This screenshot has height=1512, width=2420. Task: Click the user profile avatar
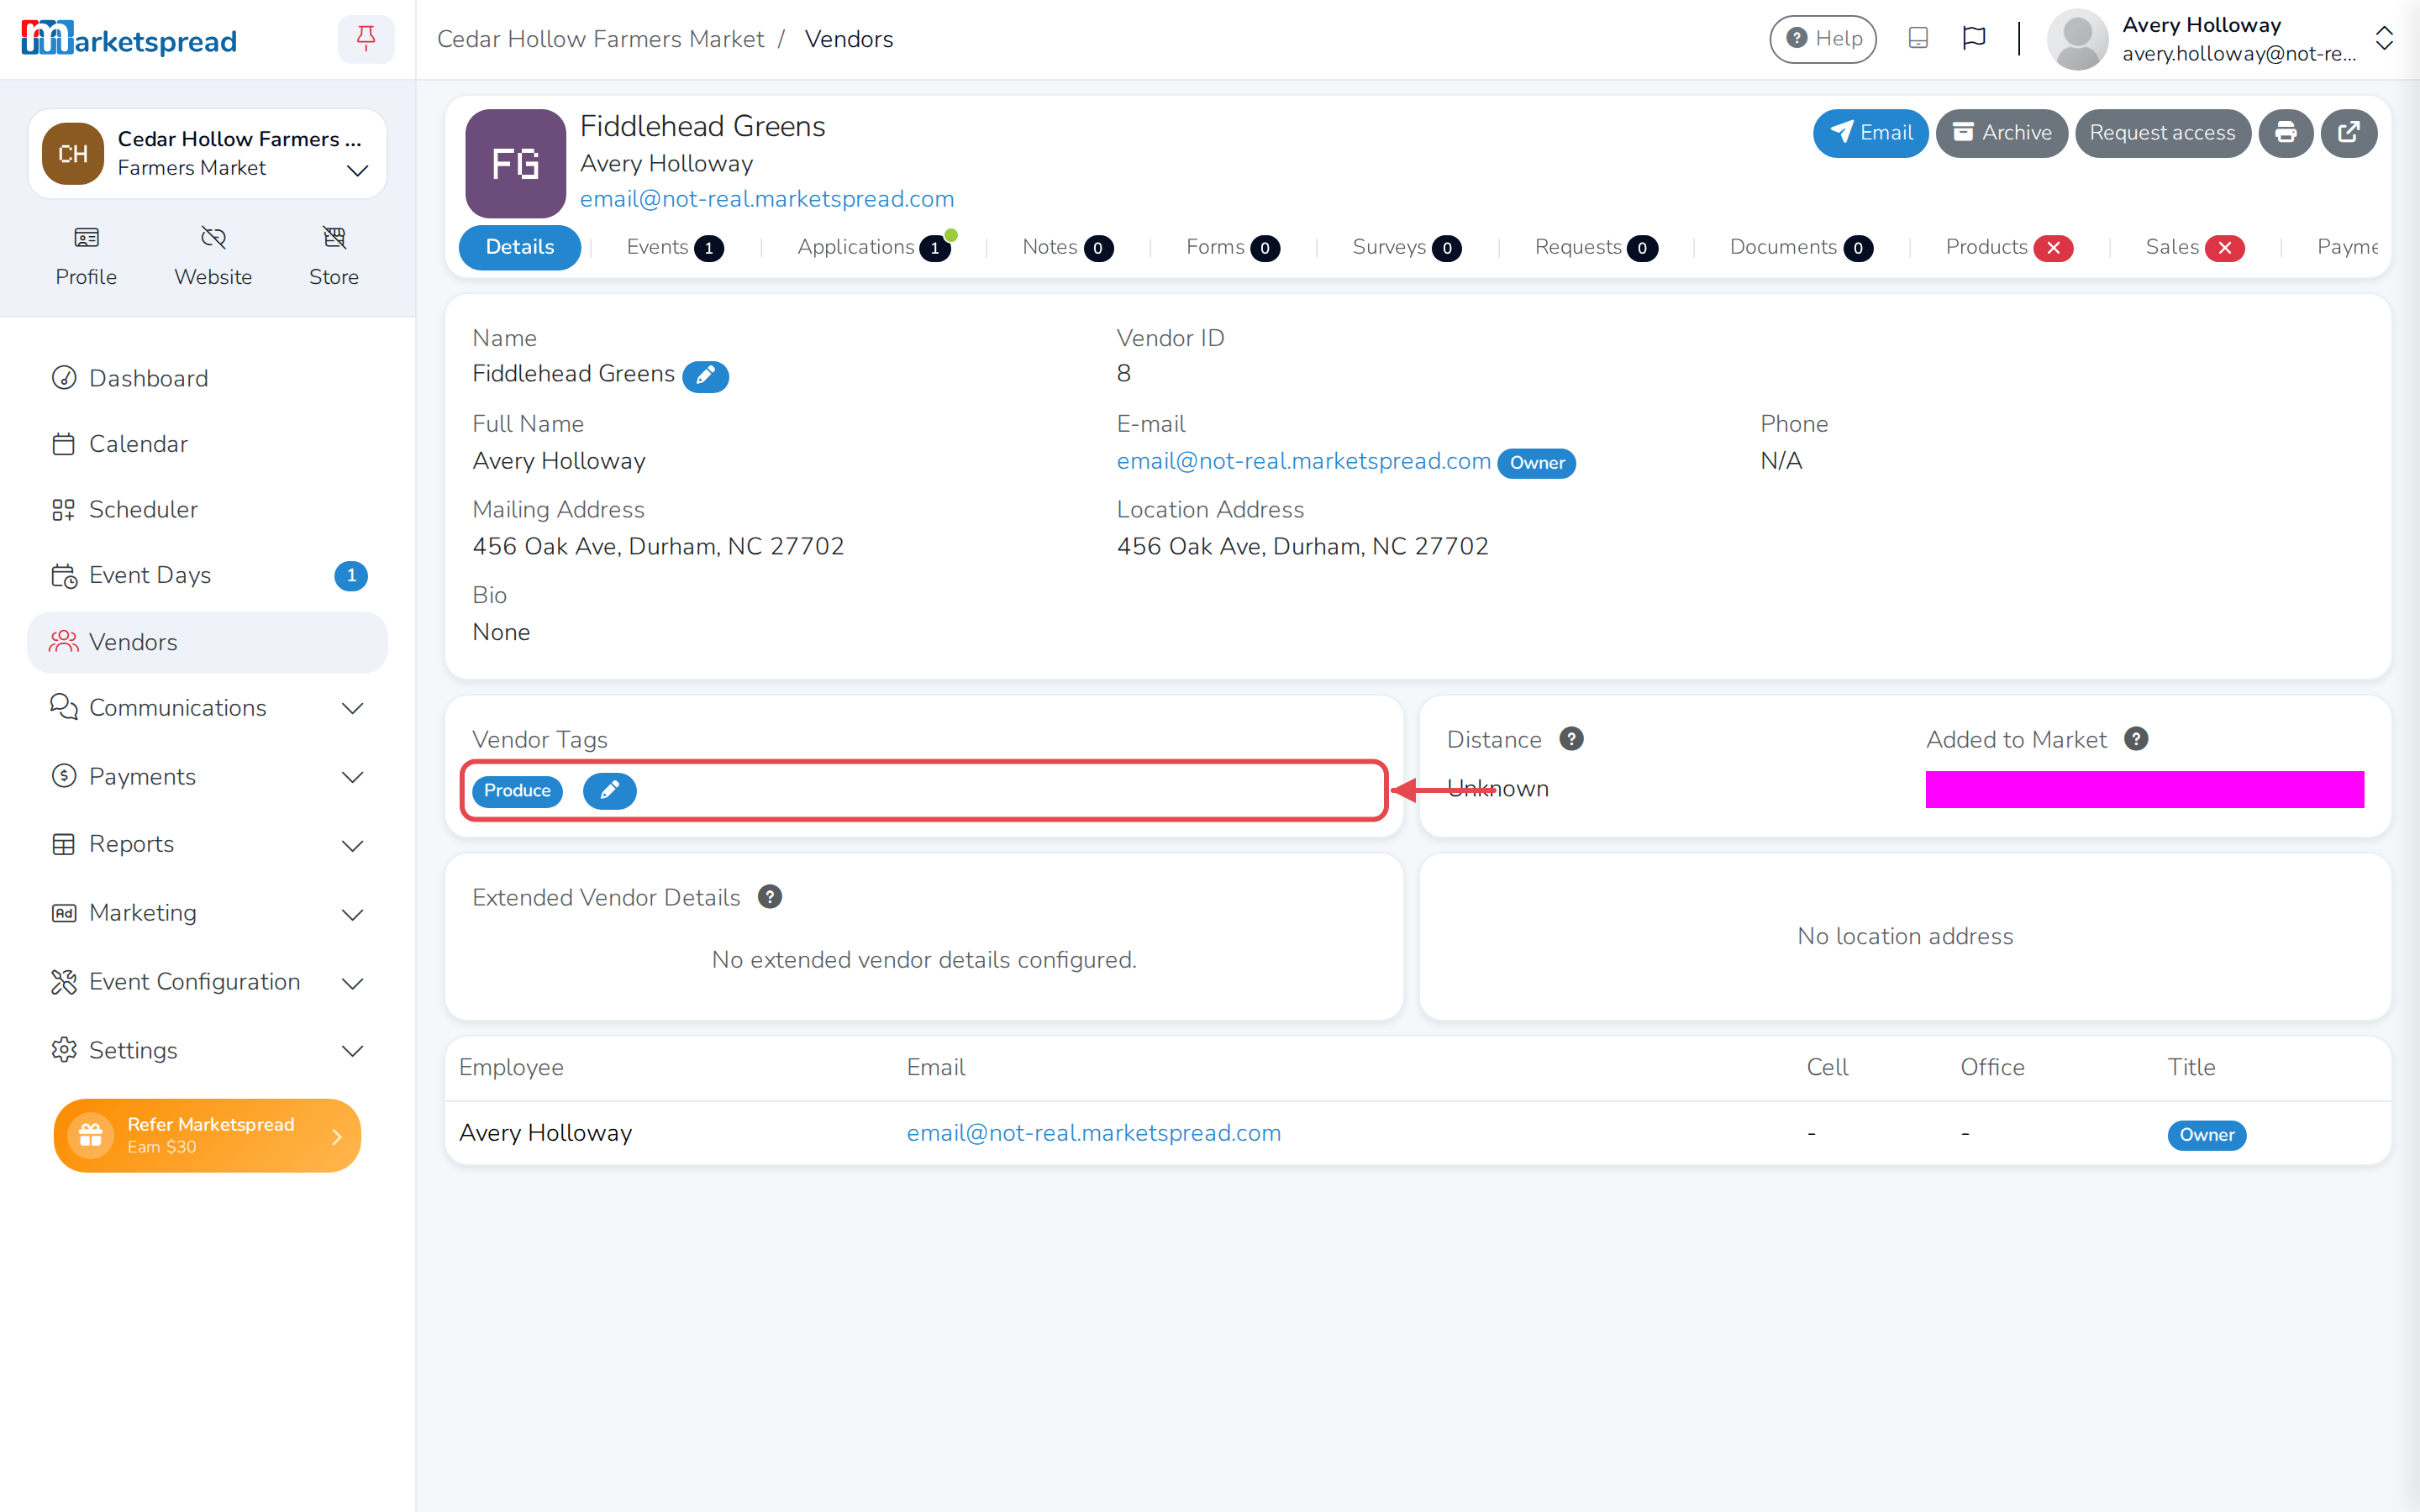(x=2077, y=39)
